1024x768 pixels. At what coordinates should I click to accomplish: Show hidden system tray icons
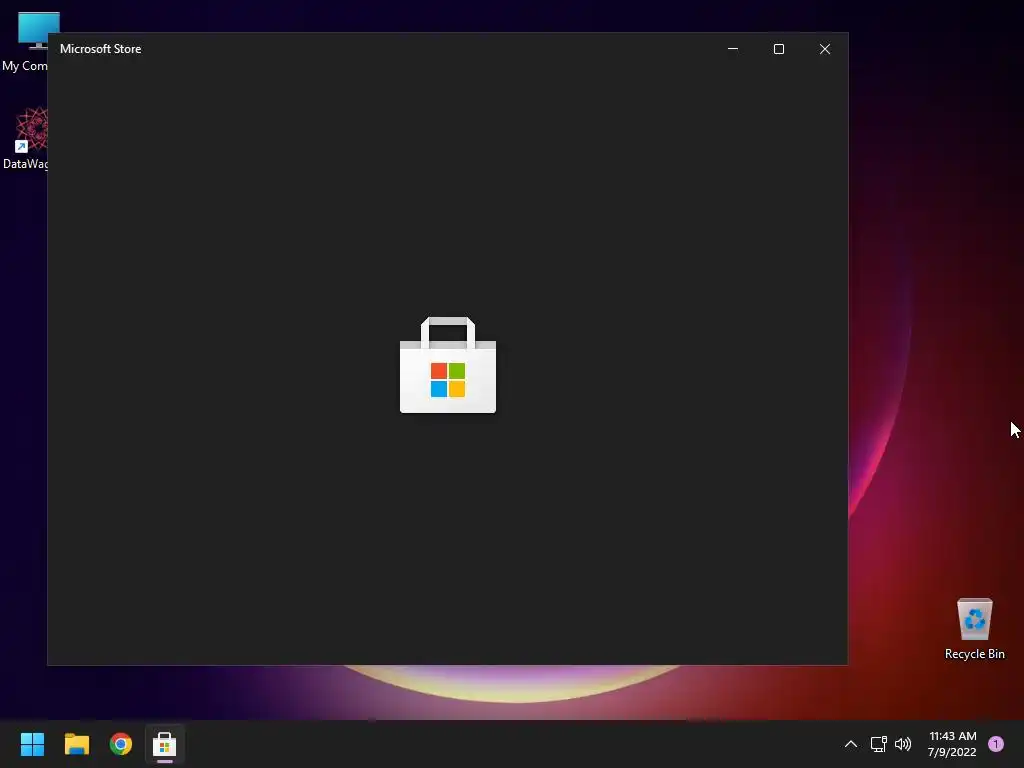coord(850,744)
